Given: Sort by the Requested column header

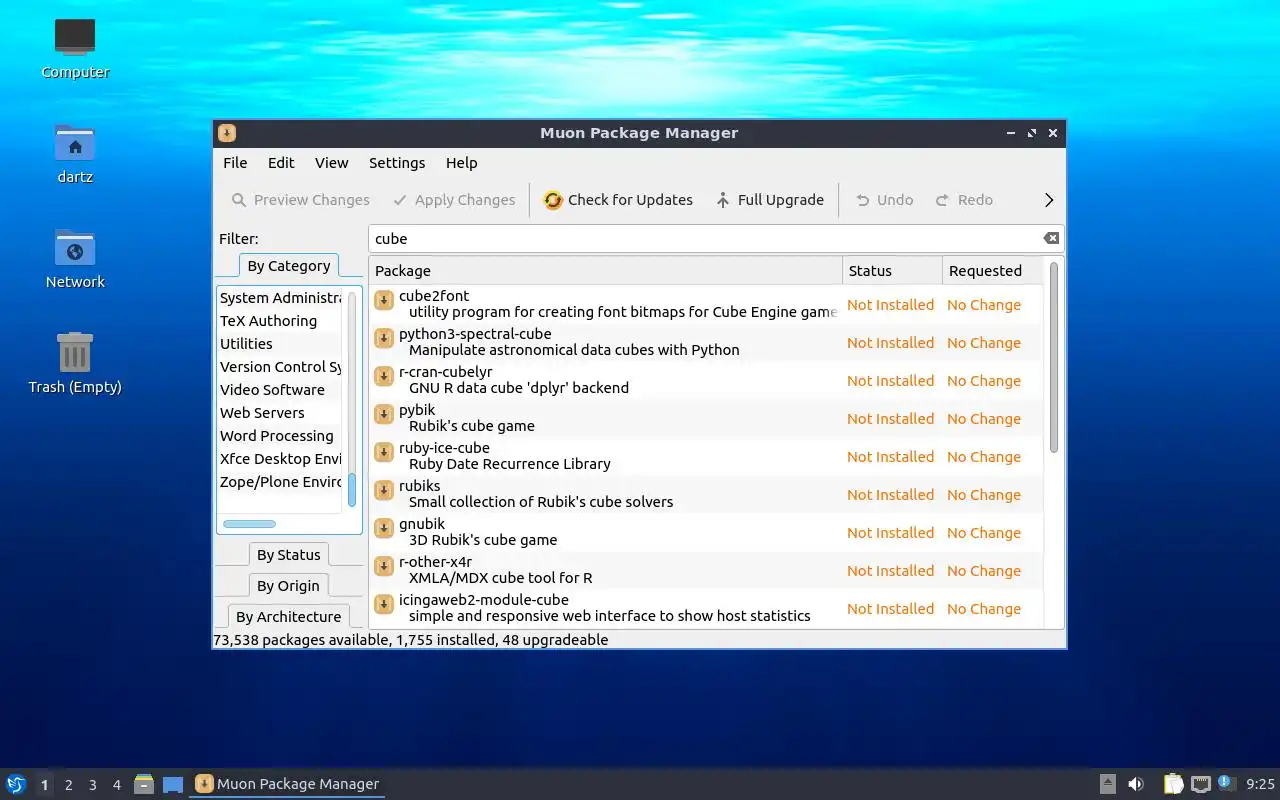Looking at the screenshot, I should (x=993, y=271).
